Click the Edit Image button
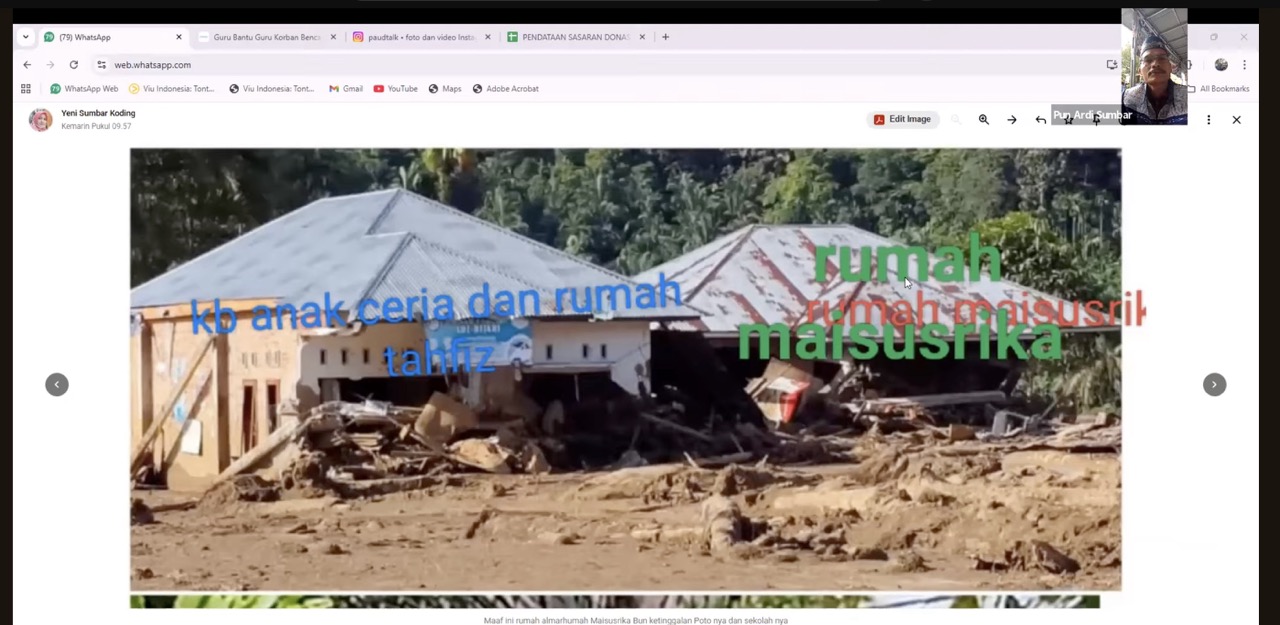 pos(902,119)
